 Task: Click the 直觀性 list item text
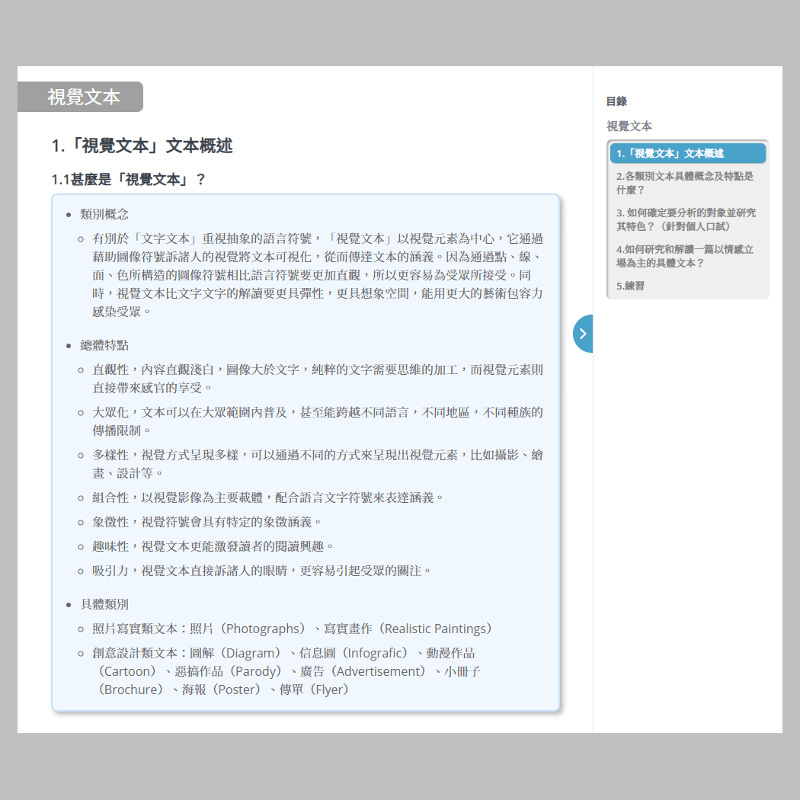pos(317,379)
